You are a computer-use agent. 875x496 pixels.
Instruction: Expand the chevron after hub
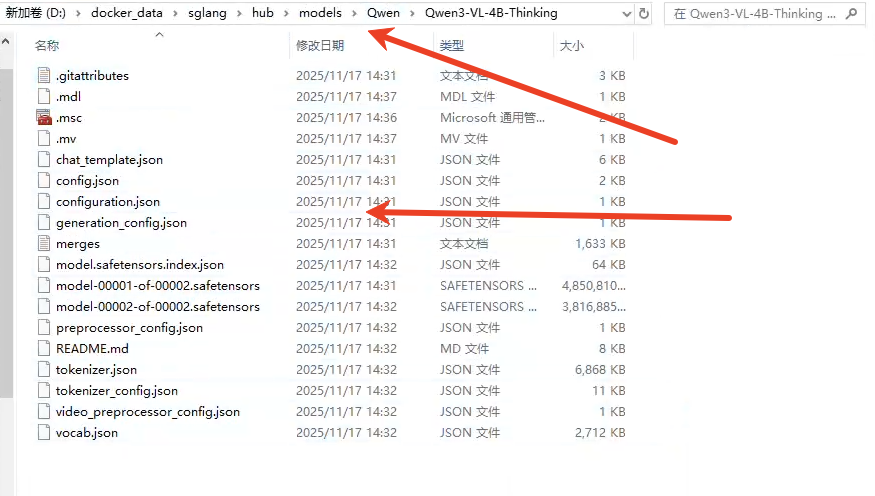[x=286, y=13]
